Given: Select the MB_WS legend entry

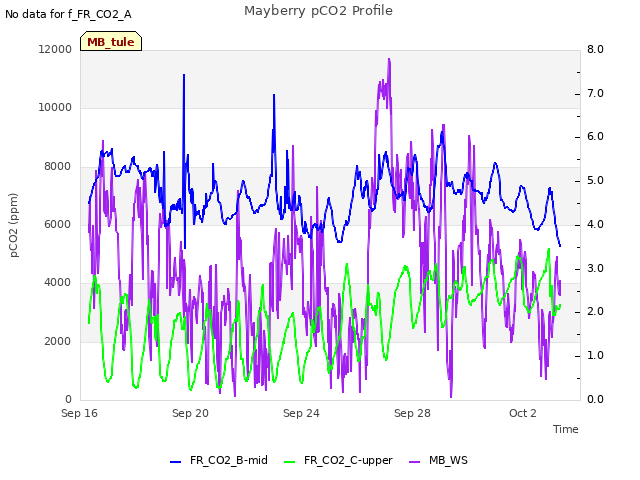Looking at the screenshot, I should 438,460.
